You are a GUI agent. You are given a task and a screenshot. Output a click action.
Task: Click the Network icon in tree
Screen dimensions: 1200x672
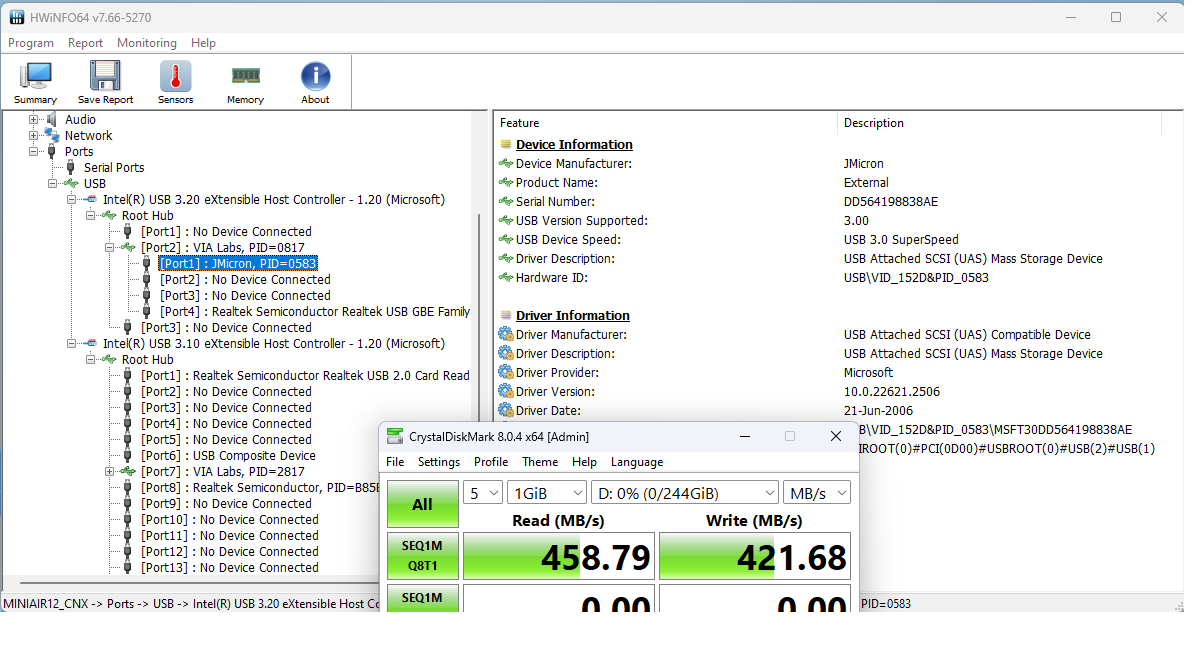(52, 136)
